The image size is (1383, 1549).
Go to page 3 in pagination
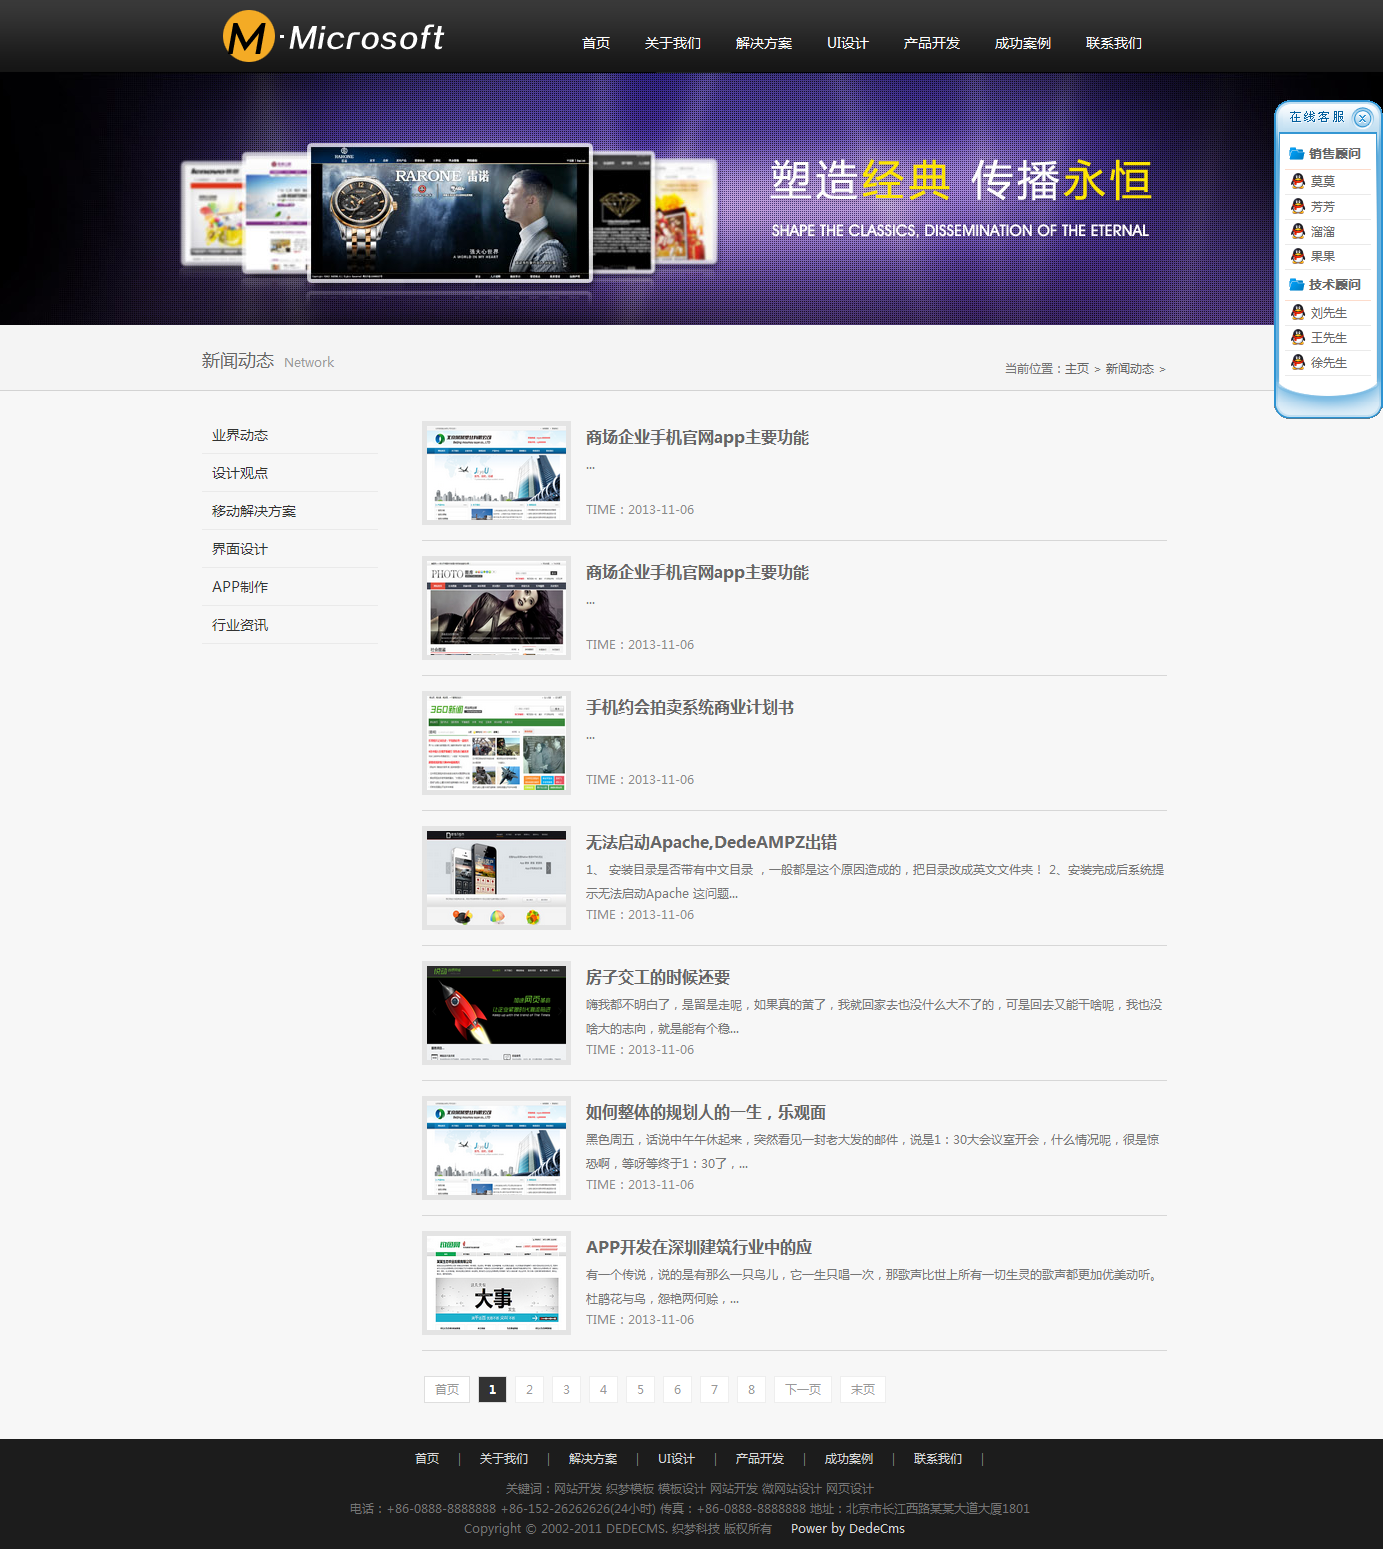(566, 1390)
